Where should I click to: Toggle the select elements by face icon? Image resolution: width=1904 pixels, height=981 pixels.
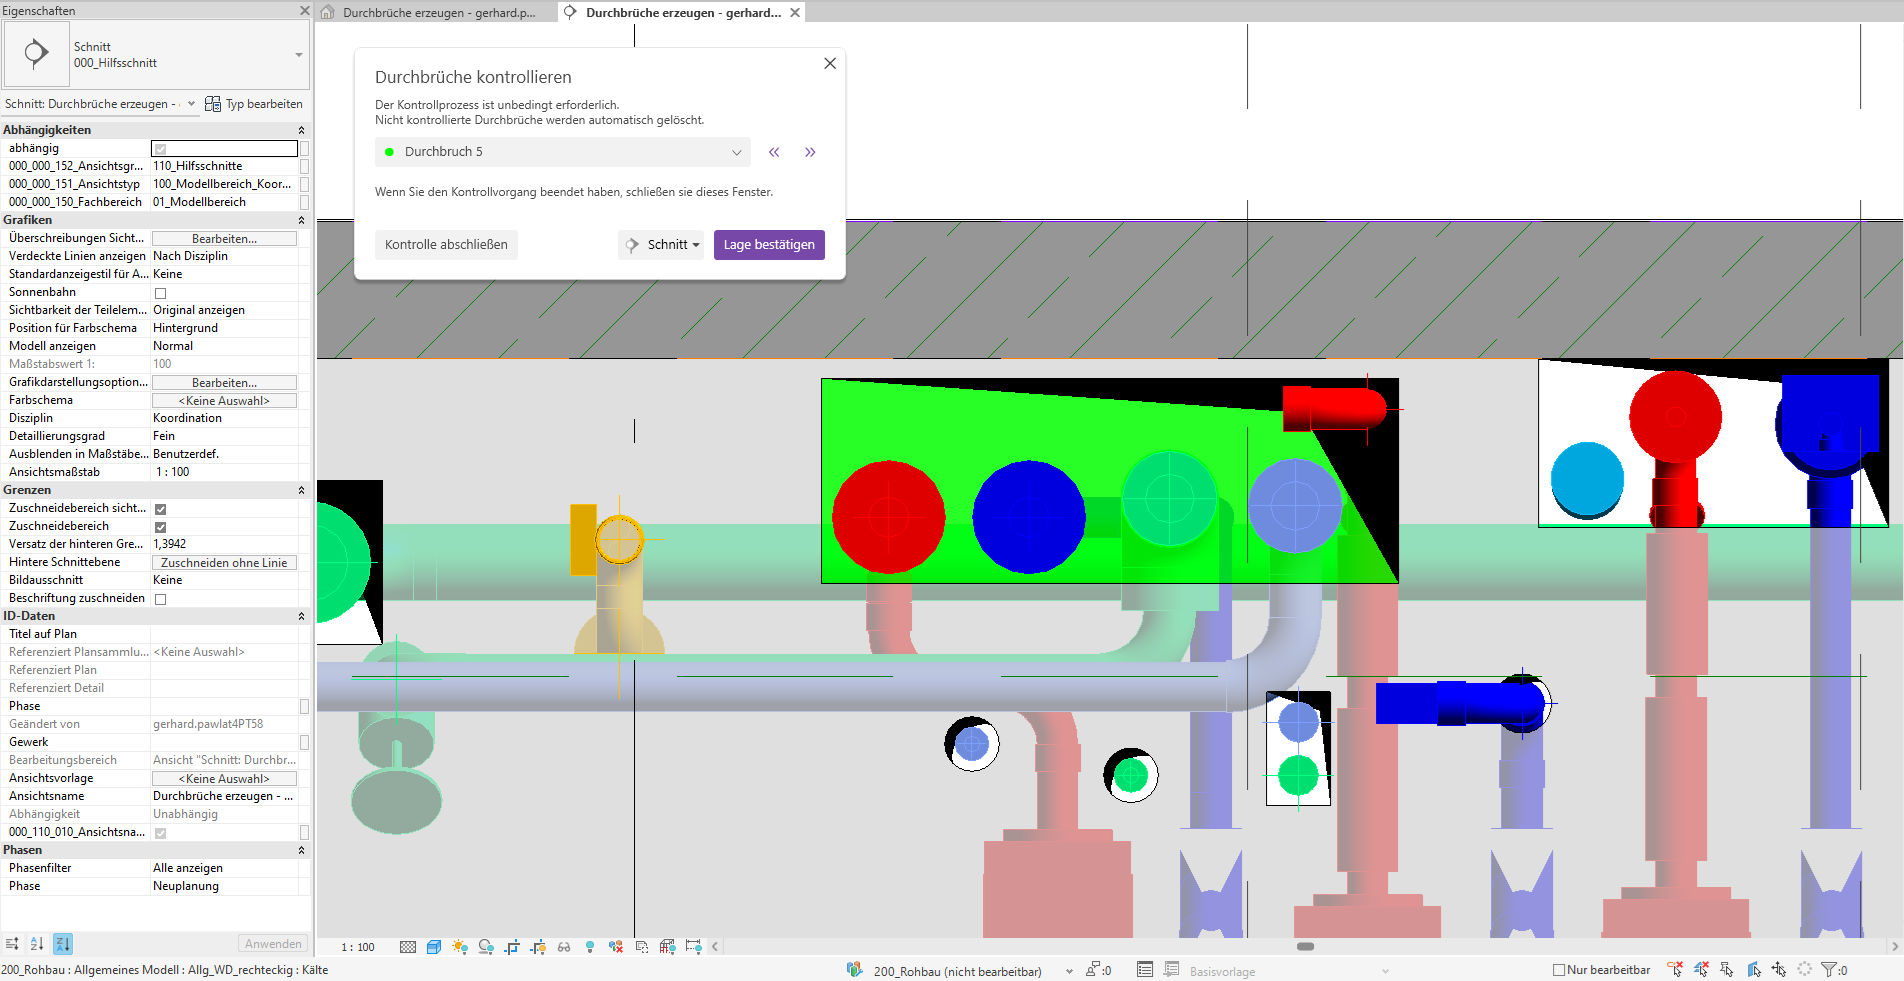pyautogui.click(x=1754, y=969)
